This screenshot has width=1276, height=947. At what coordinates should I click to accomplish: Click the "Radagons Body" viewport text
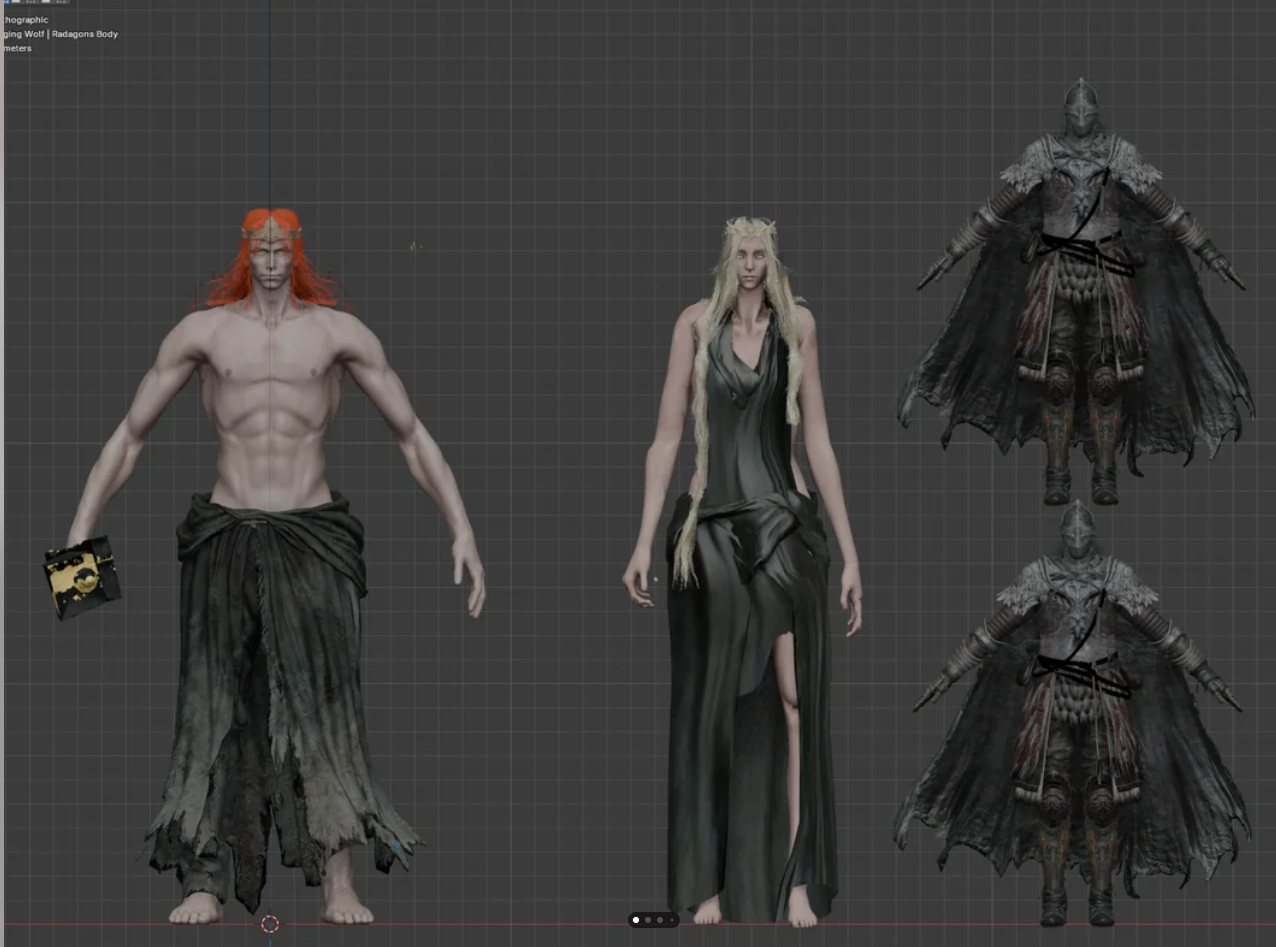[x=85, y=34]
